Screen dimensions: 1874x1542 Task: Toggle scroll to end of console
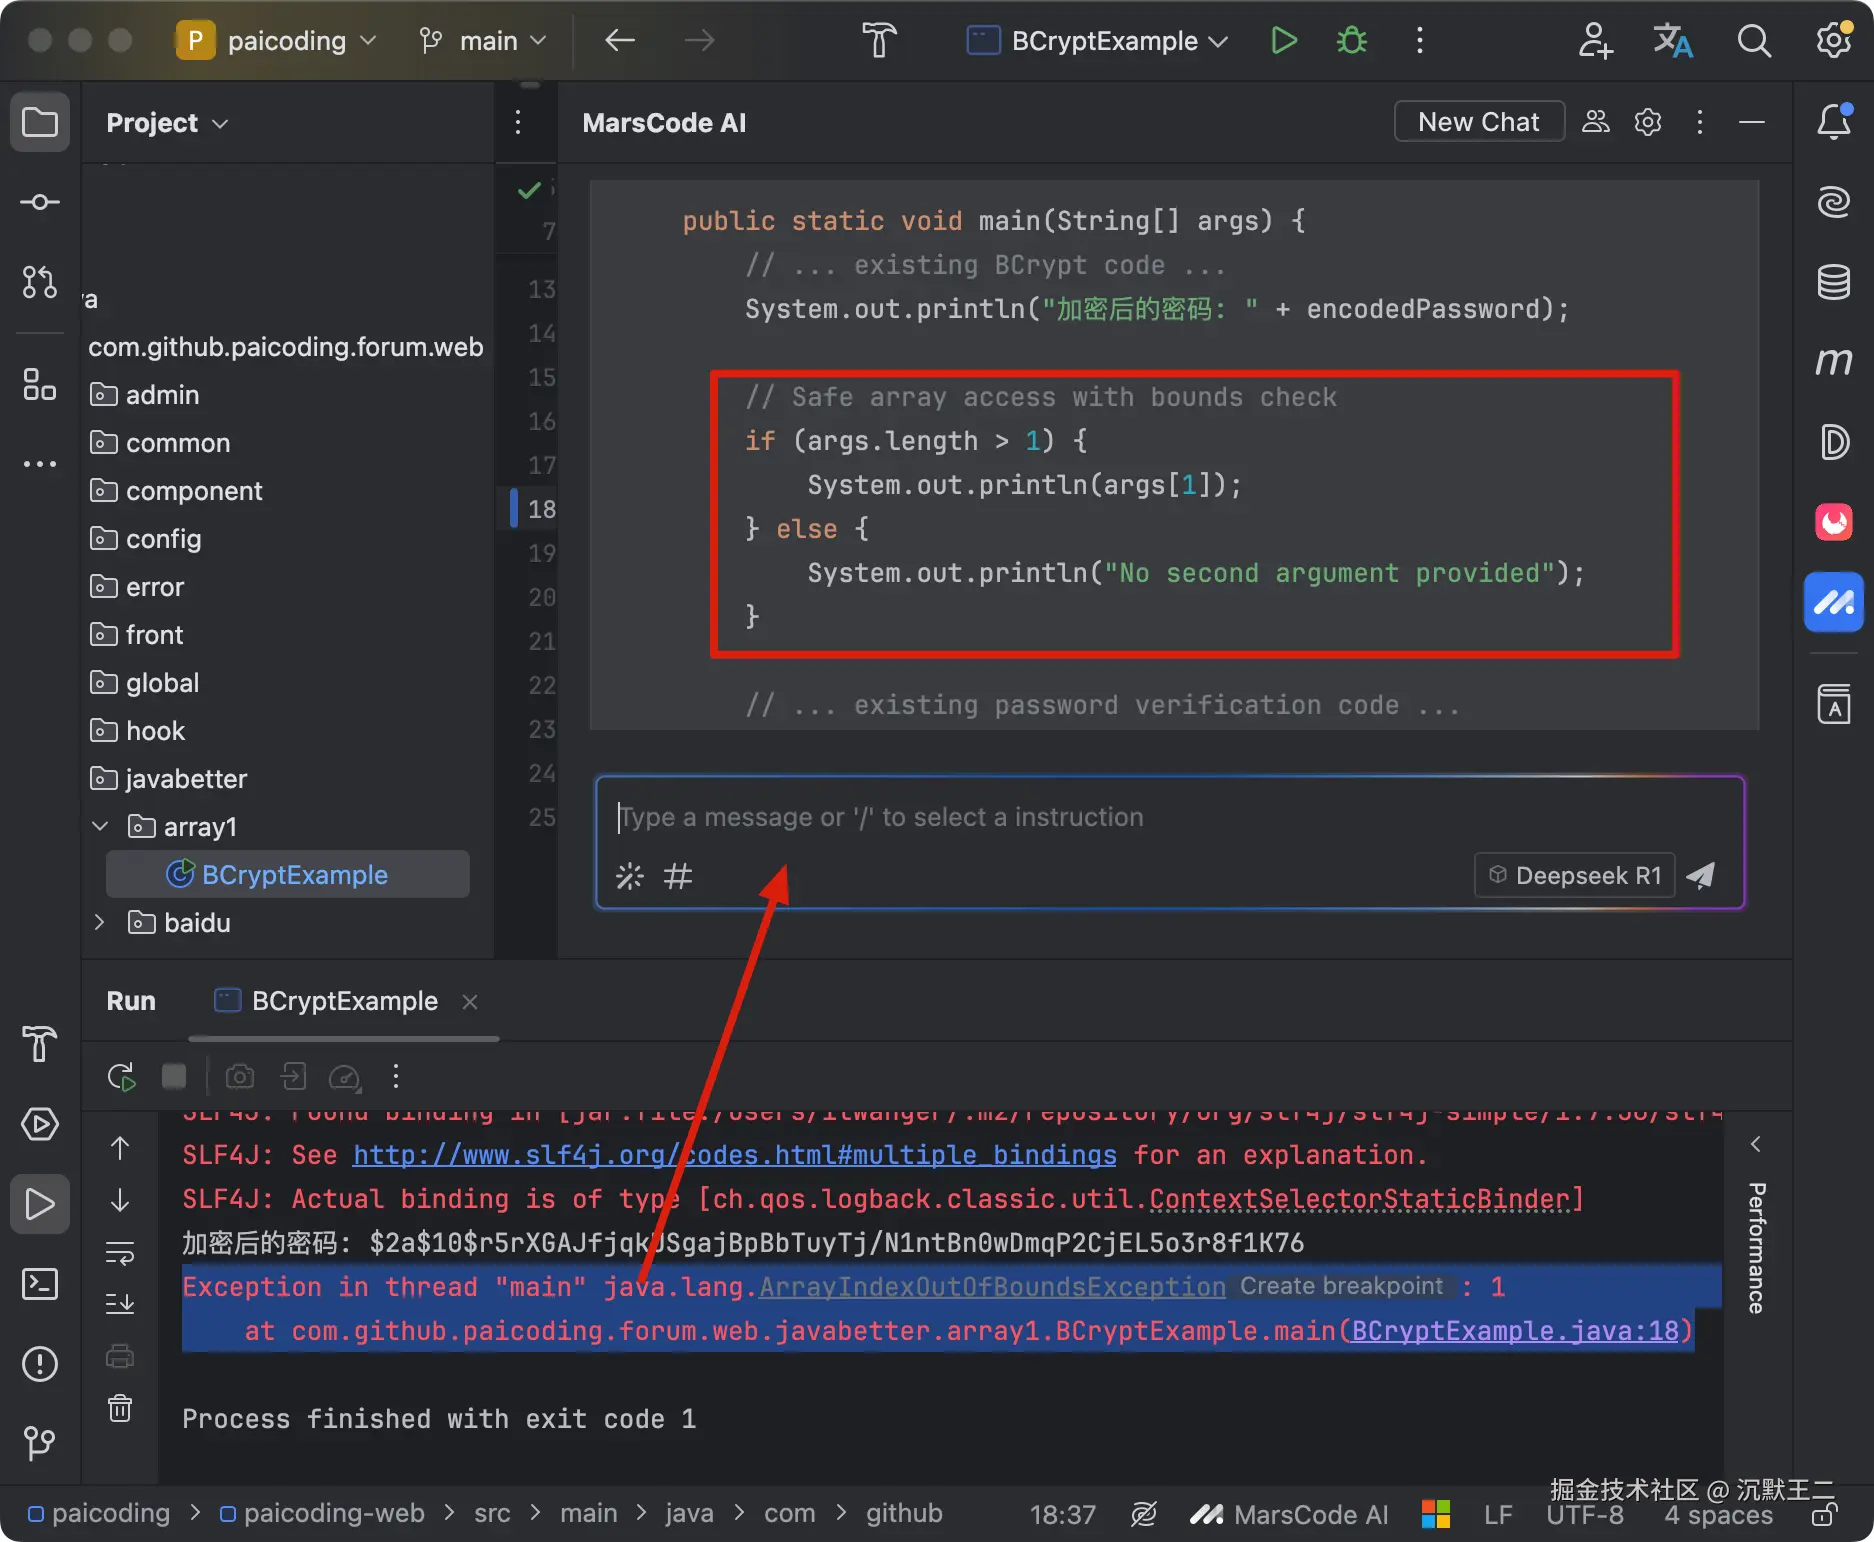pyautogui.click(x=120, y=1304)
